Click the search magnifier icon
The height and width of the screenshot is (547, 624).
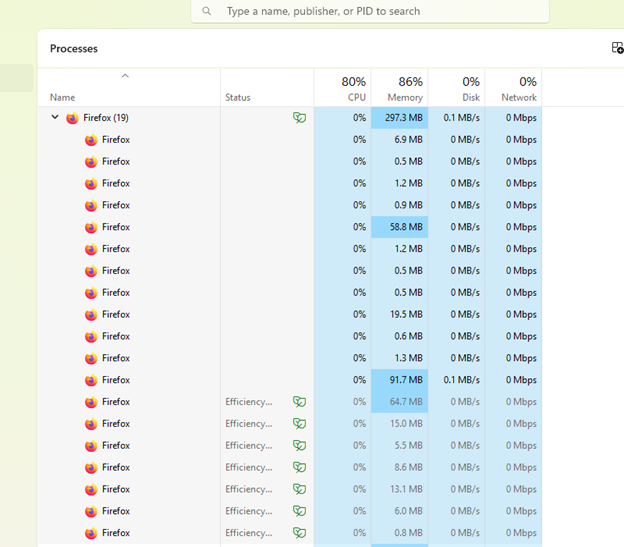[x=207, y=11]
